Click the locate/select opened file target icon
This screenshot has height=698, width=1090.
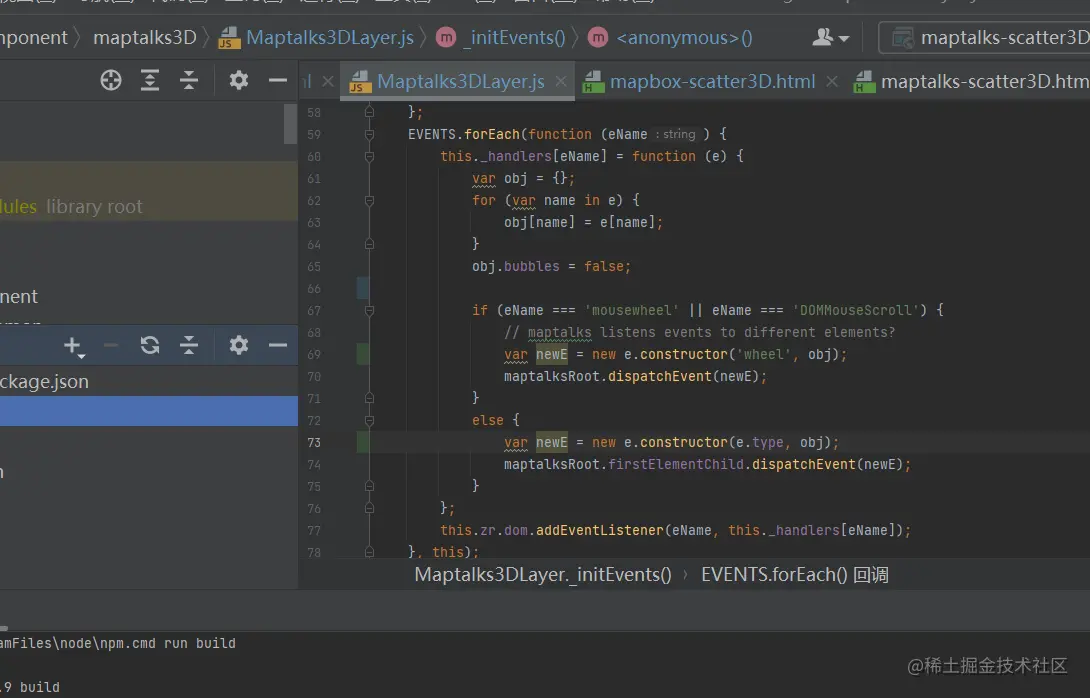[x=111, y=81]
